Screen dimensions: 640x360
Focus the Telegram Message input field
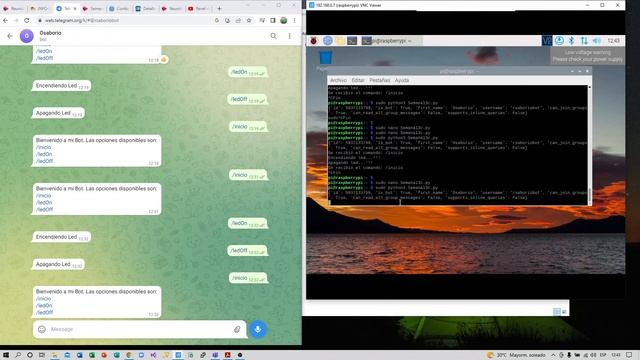coord(140,329)
